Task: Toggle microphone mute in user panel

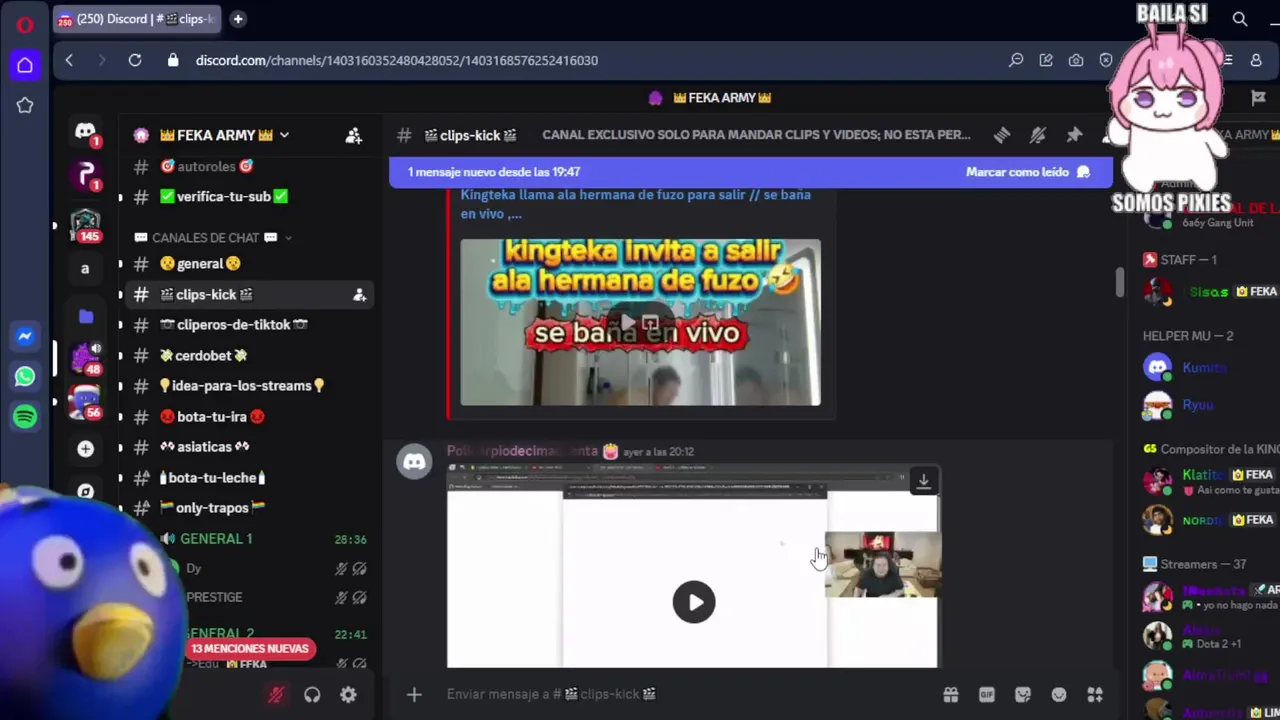Action: click(276, 695)
